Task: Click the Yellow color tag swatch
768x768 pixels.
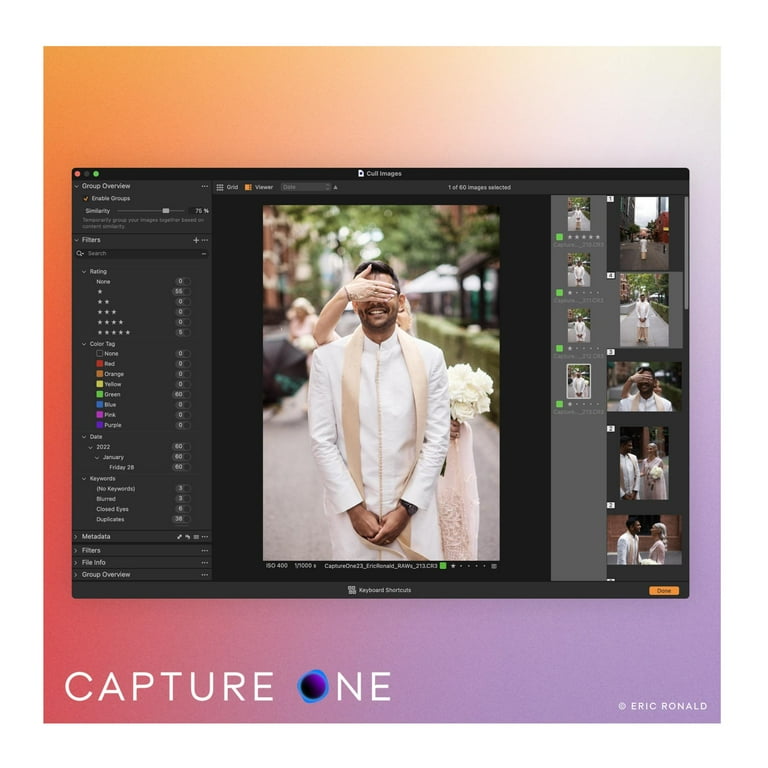Action: click(99, 384)
